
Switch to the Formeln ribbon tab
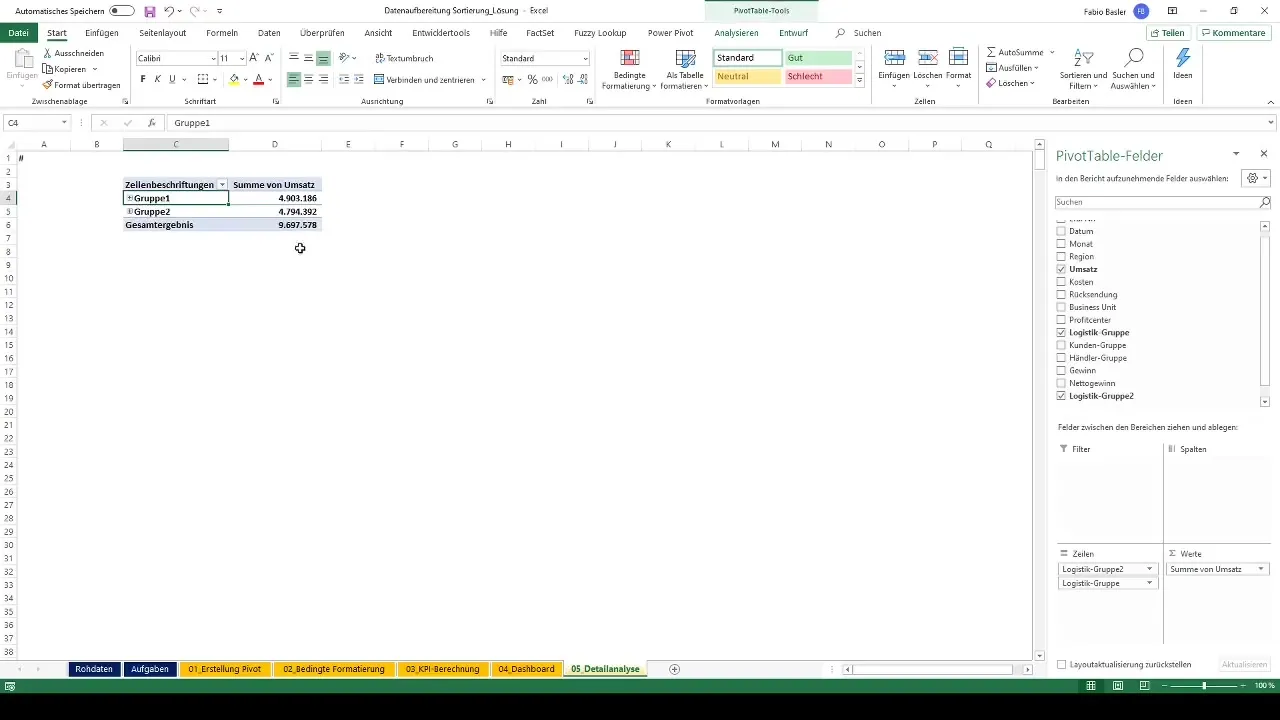pyautogui.click(x=221, y=33)
